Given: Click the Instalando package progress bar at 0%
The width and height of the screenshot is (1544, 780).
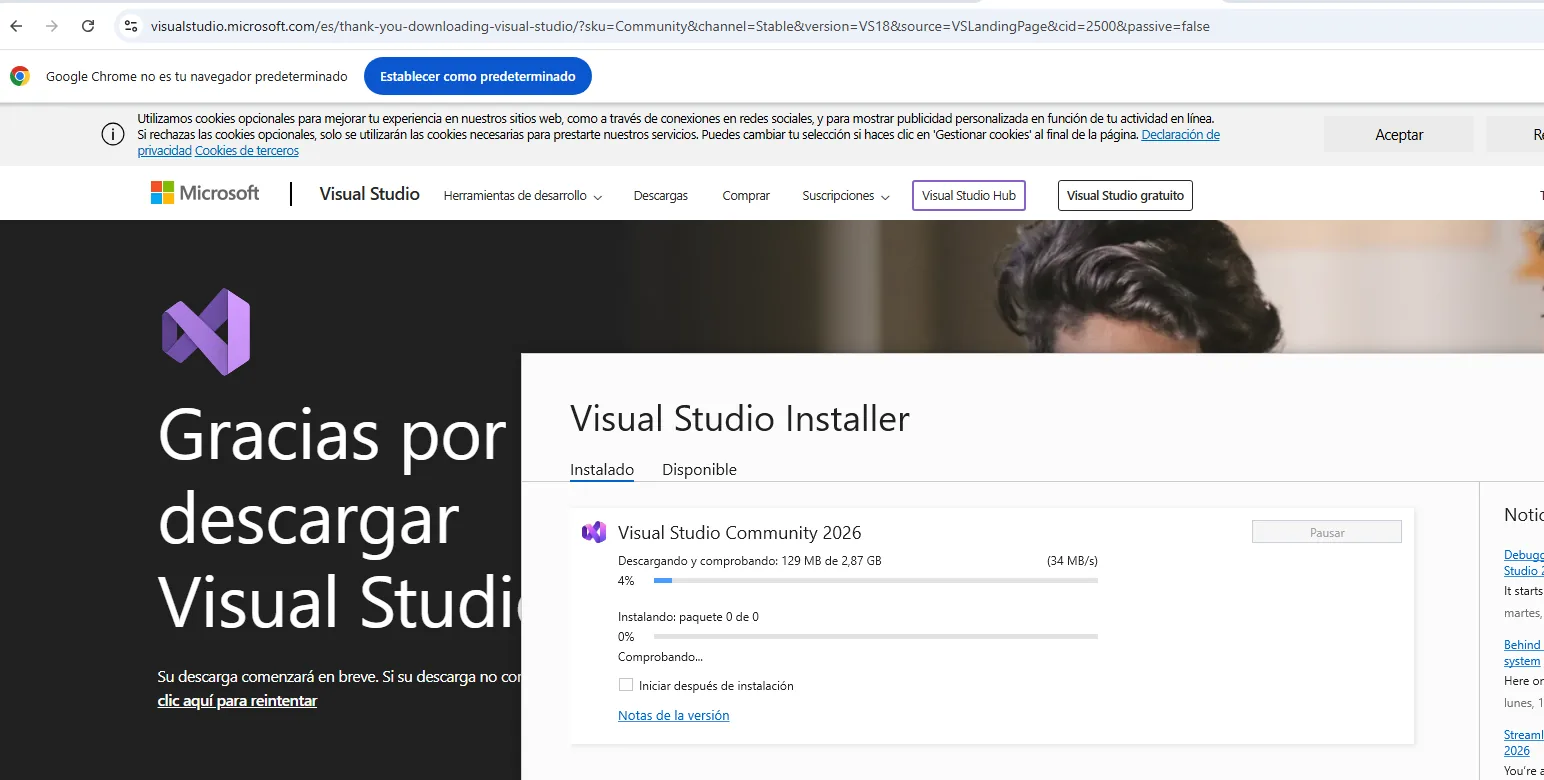Looking at the screenshot, I should [x=876, y=636].
